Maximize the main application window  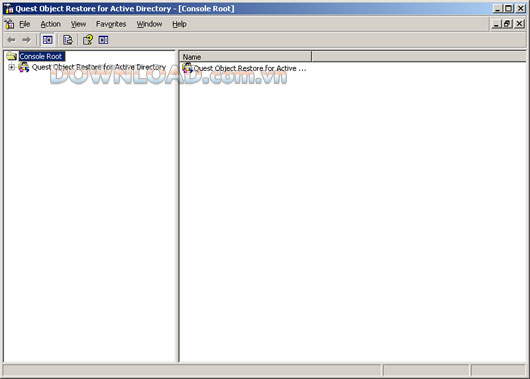[x=508, y=8]
